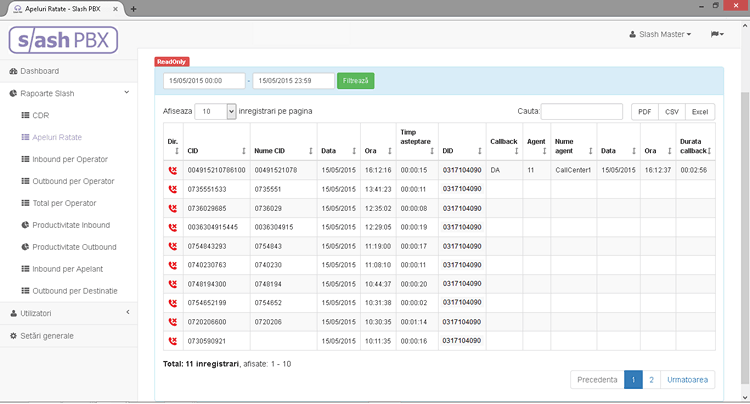Click current page 1 button
750x404 pixels.
[x=633, y=380]
